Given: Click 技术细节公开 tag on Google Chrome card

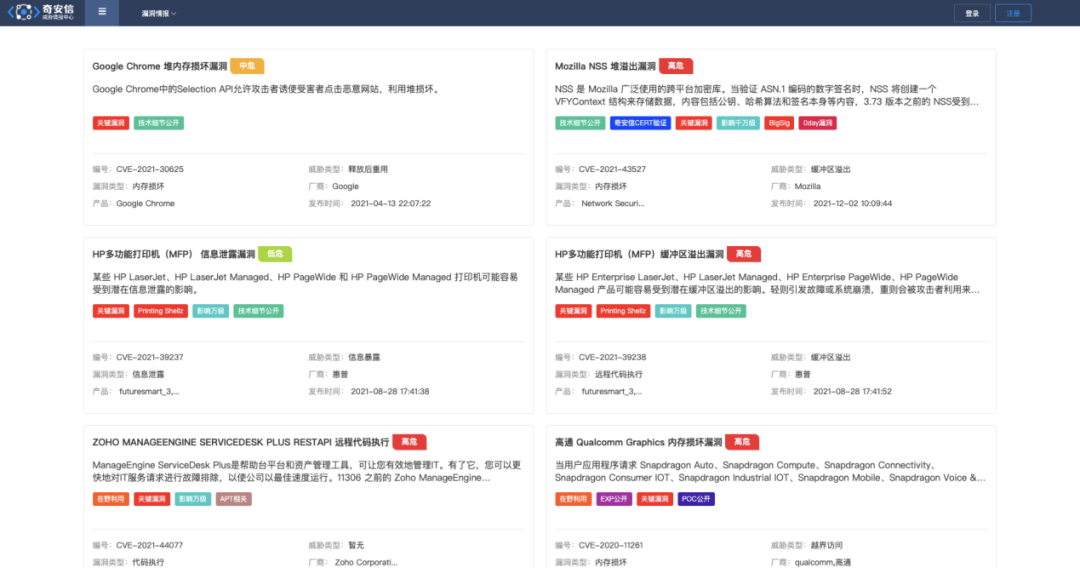Looking at the screenshot, I should 158,123.
